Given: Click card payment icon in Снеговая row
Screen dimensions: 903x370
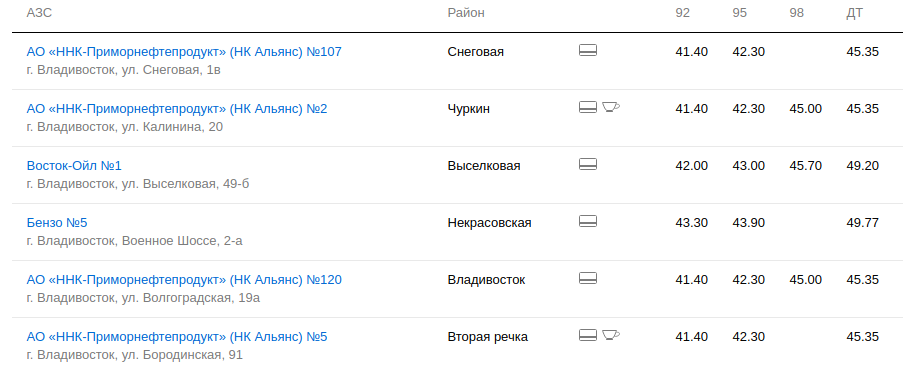Looking at the screenshot, I should (x=587, y=50).
